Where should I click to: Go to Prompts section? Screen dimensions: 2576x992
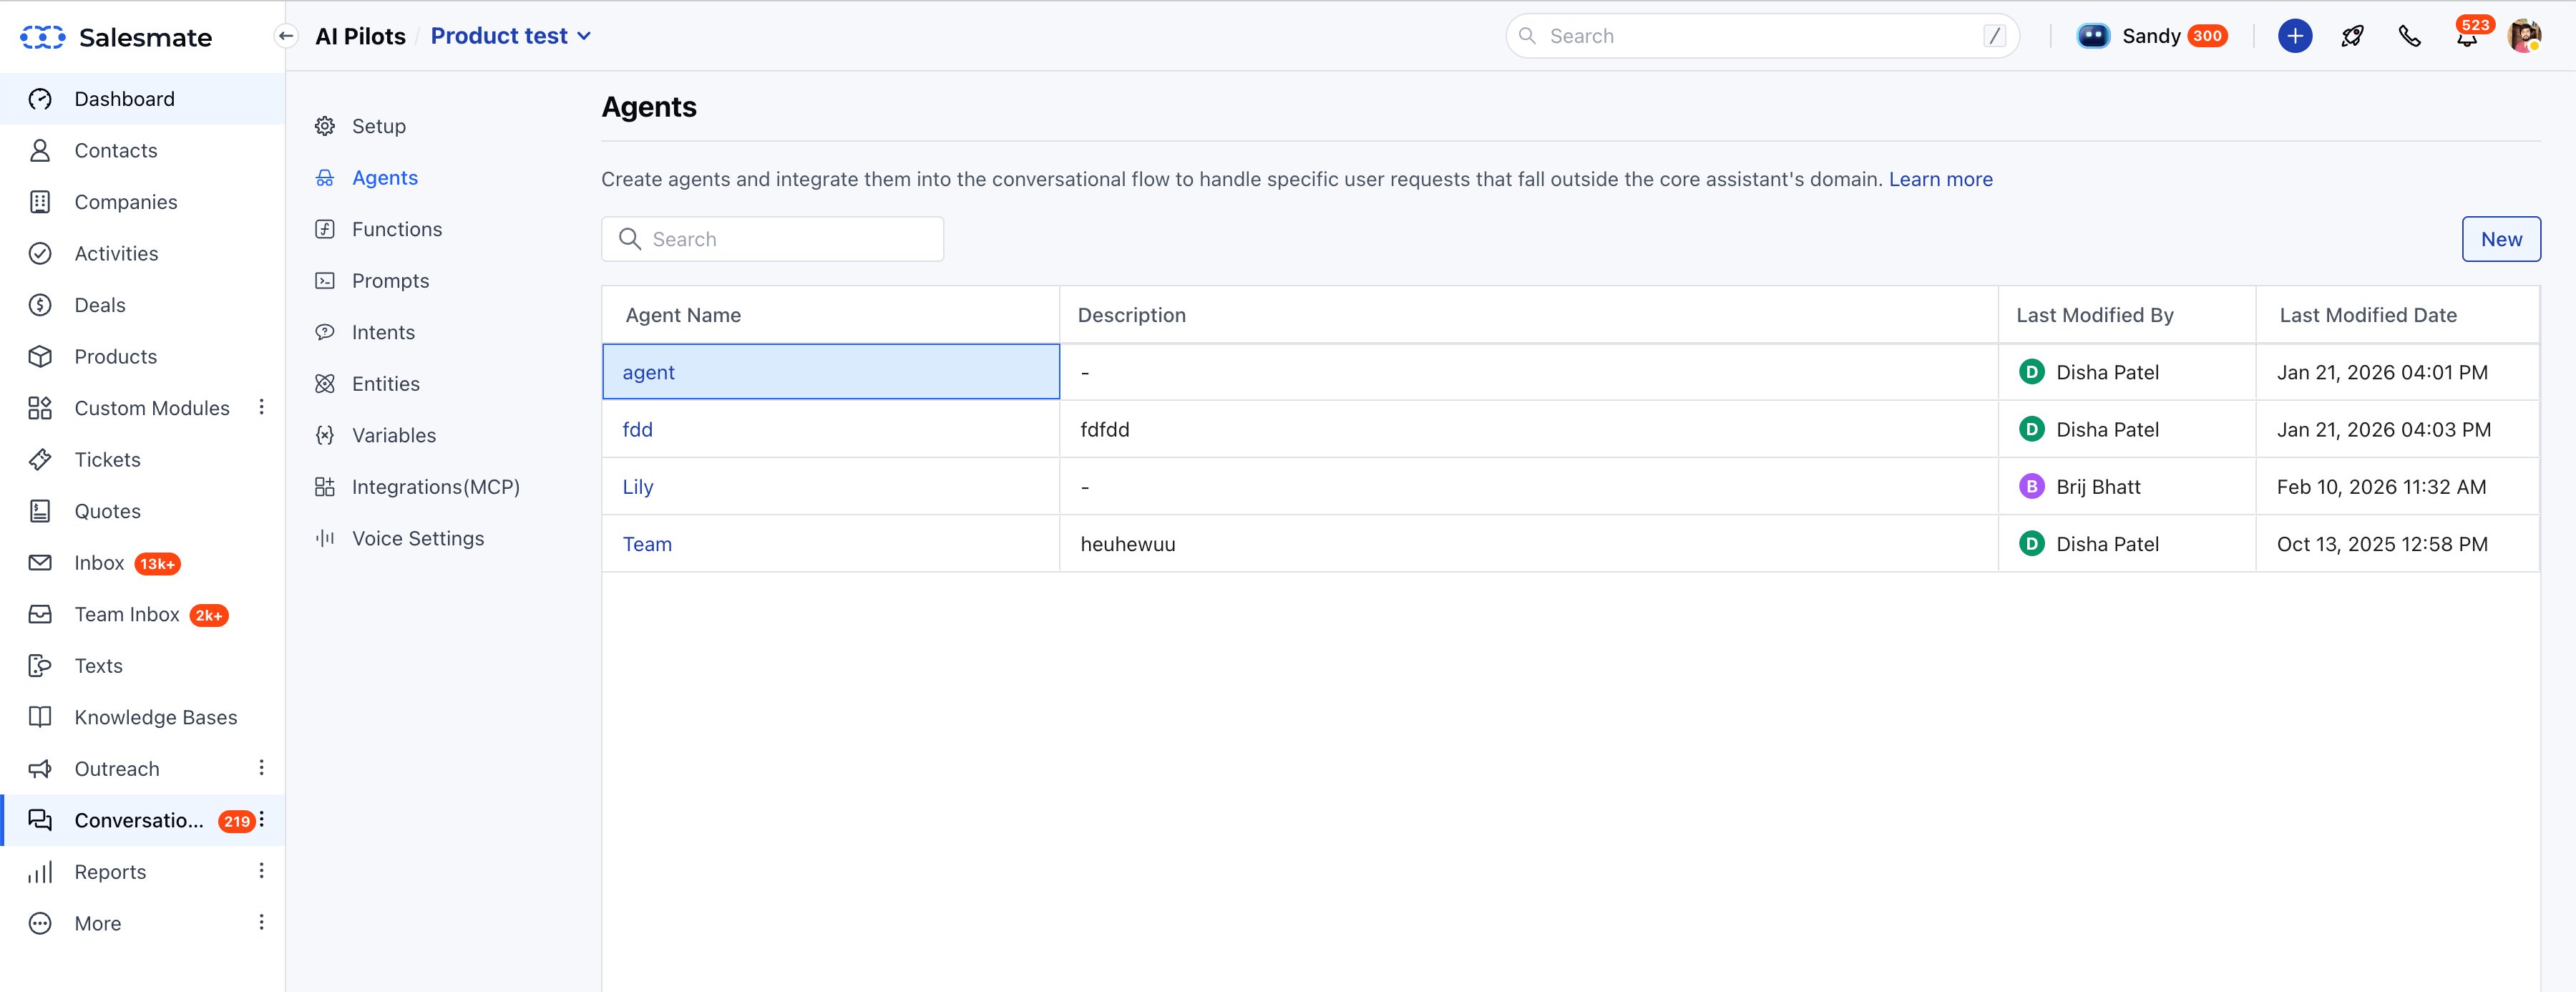390,281
